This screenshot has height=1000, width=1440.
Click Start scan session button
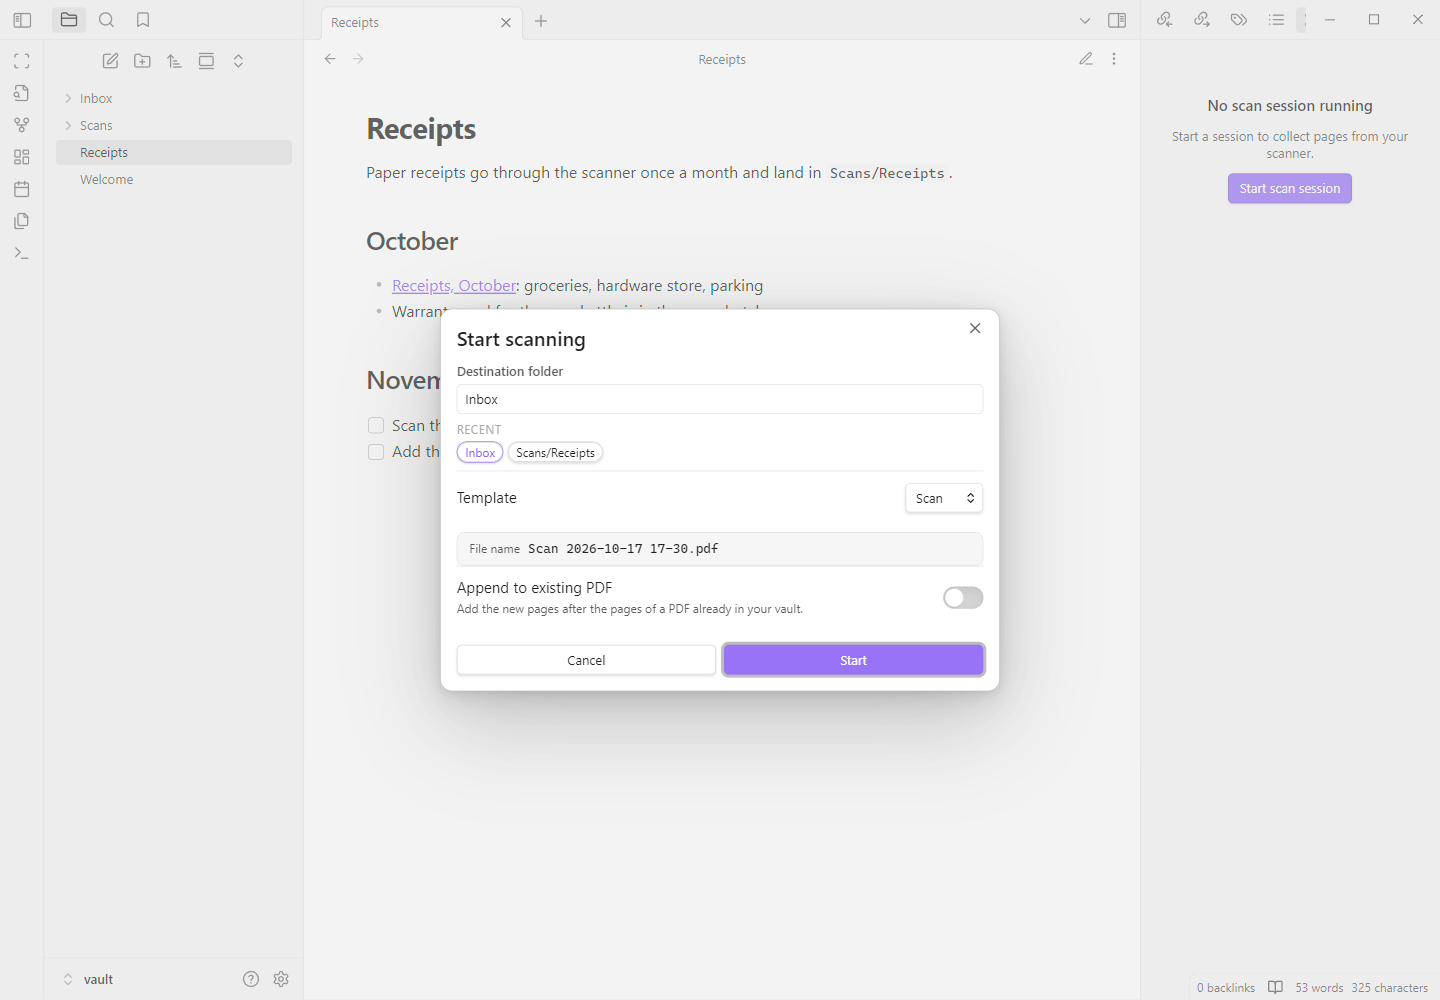[1290, 188]
